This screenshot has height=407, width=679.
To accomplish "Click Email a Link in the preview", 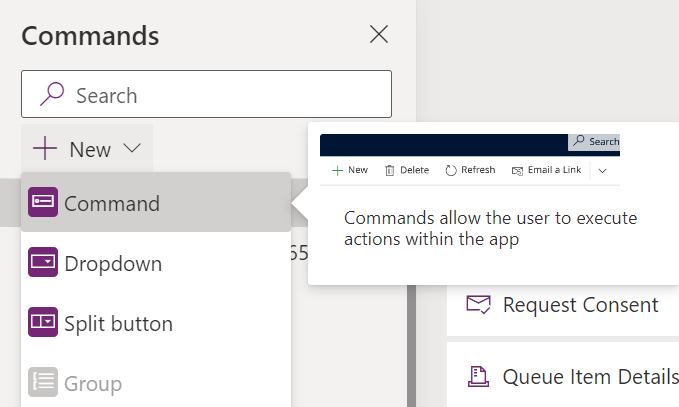I will tap(546, 170).
